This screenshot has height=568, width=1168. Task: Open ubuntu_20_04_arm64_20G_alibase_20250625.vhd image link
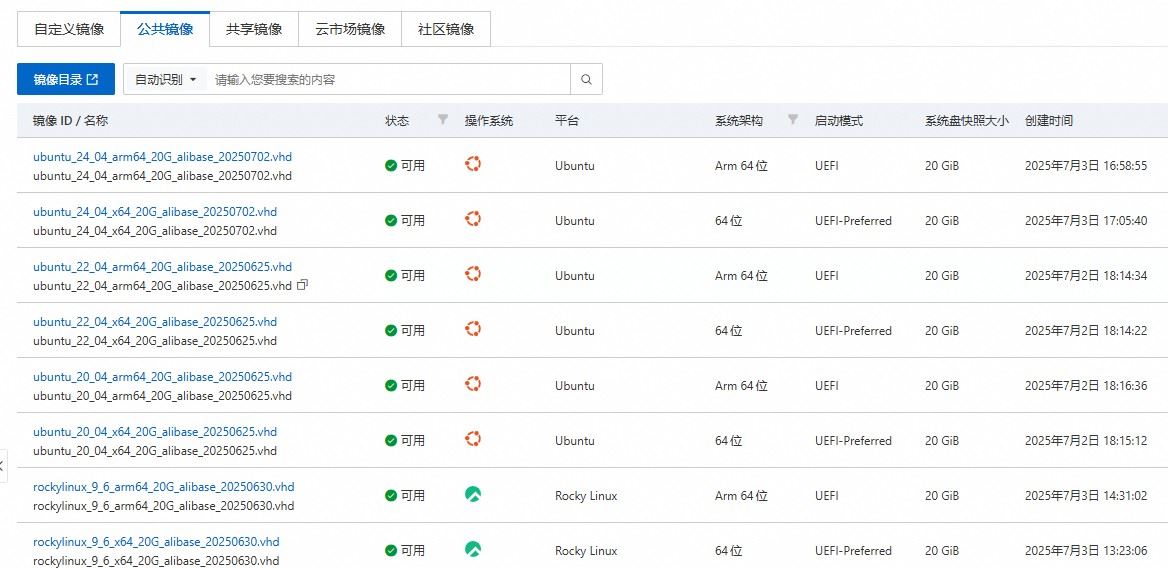click(x=162, y=377)
